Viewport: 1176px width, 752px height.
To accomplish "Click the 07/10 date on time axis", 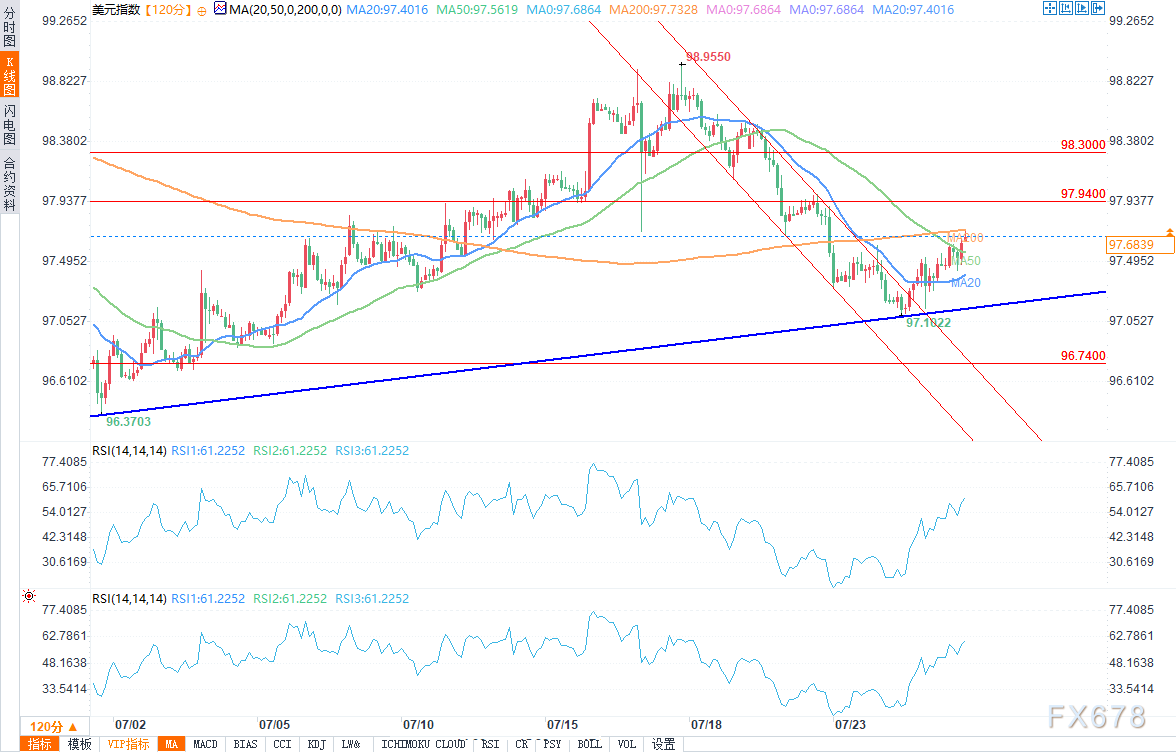I will point(418,725).
